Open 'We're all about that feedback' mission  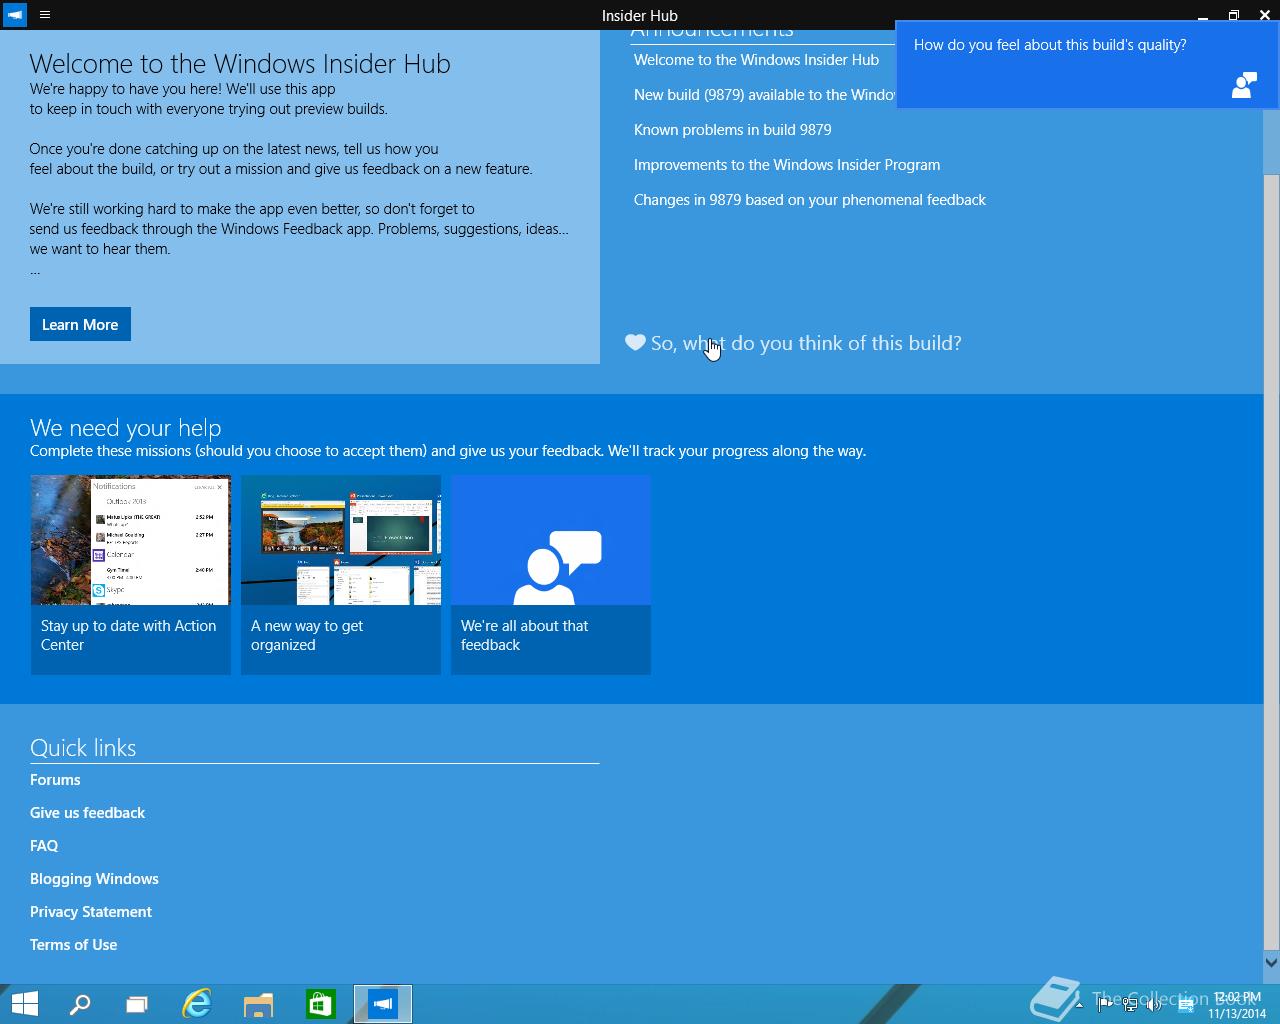551,575
